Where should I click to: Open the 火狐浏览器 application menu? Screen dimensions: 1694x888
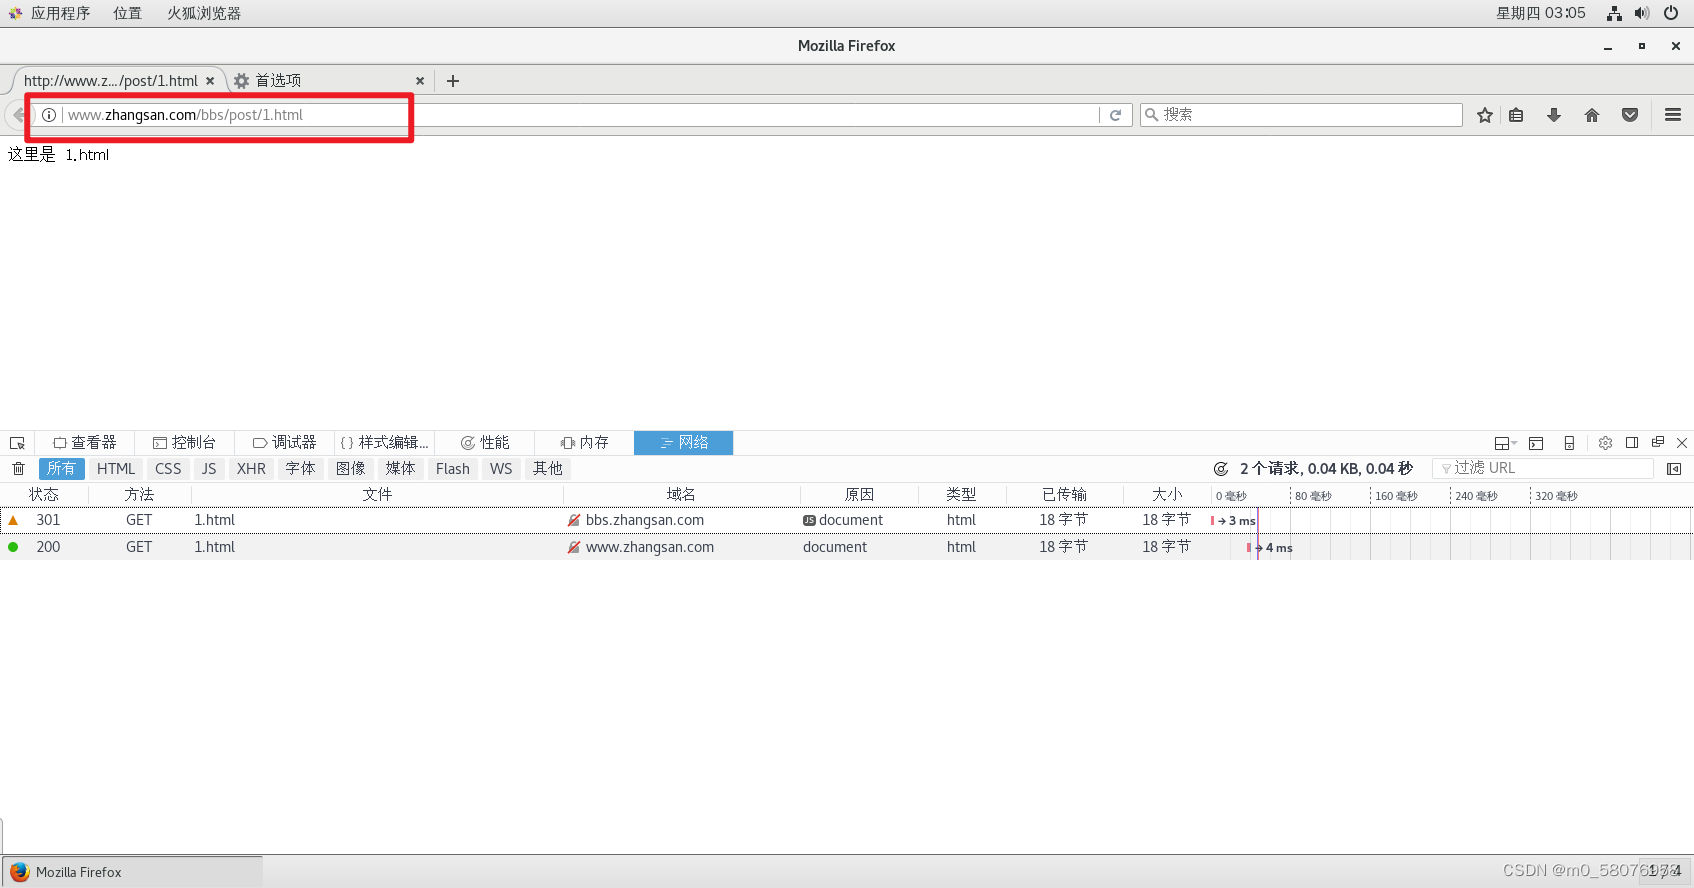(204, 13)
